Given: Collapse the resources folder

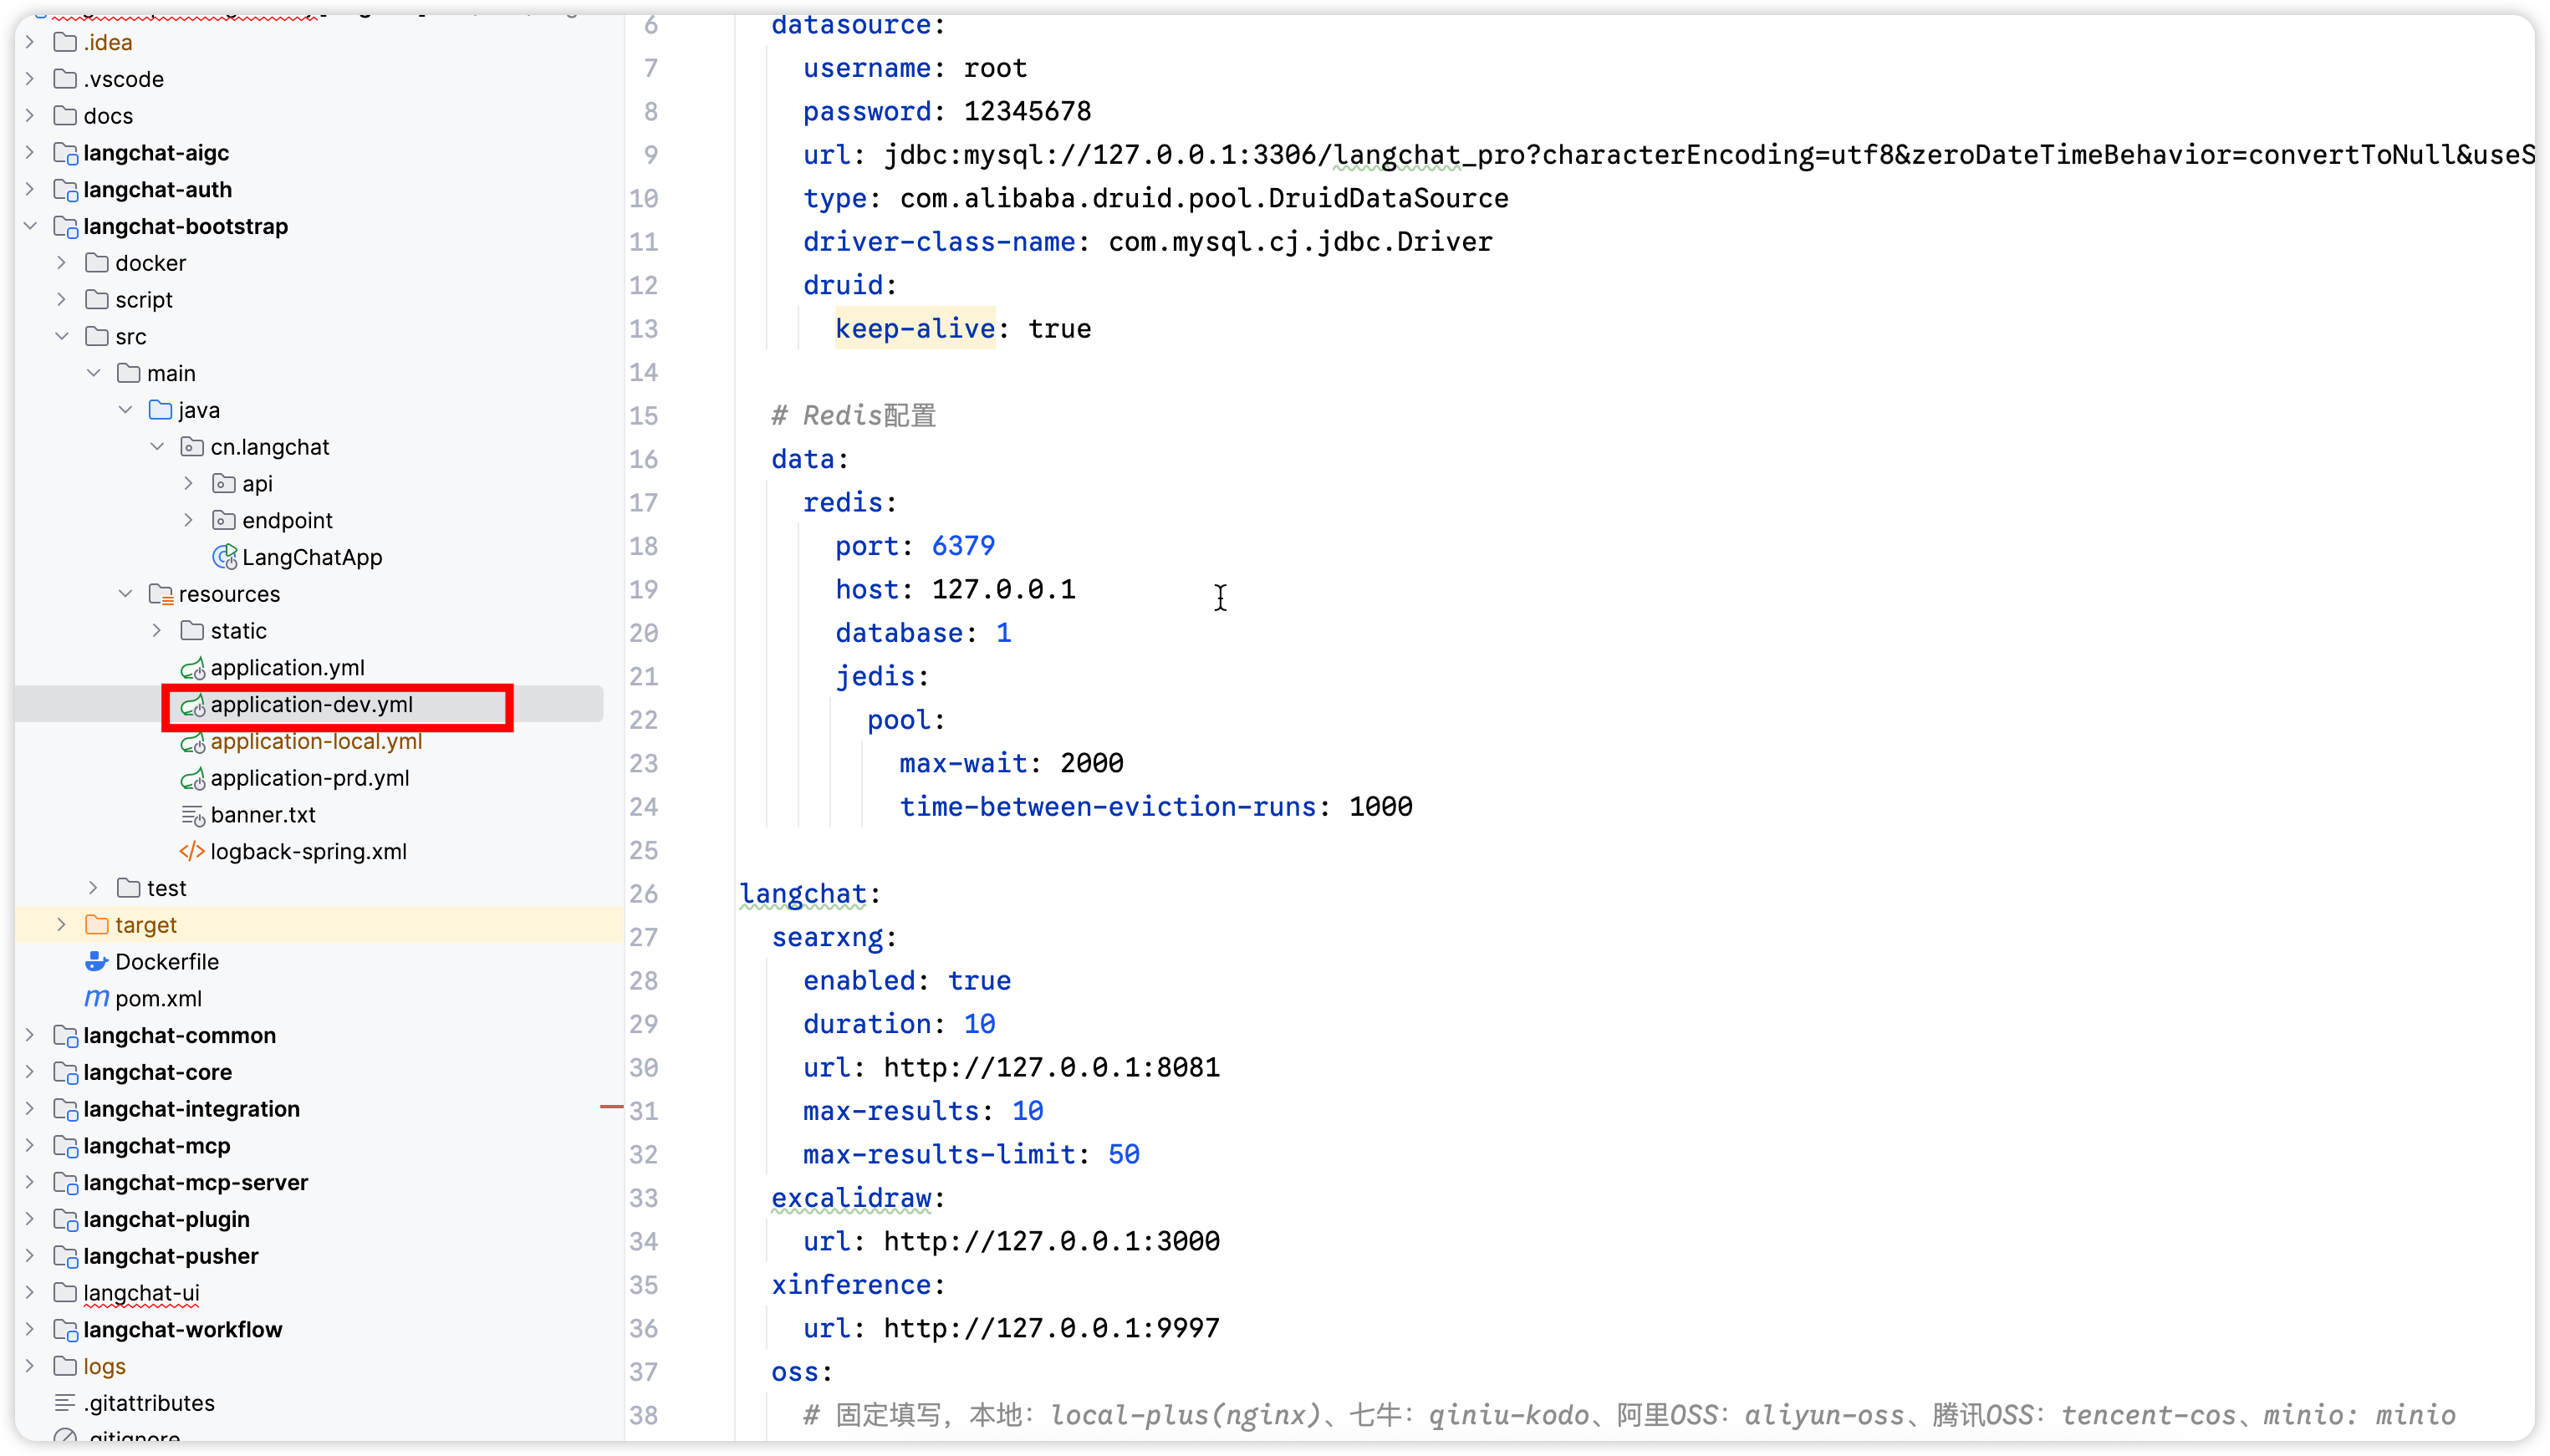Looking at the screenshot, I should (125, 593).
